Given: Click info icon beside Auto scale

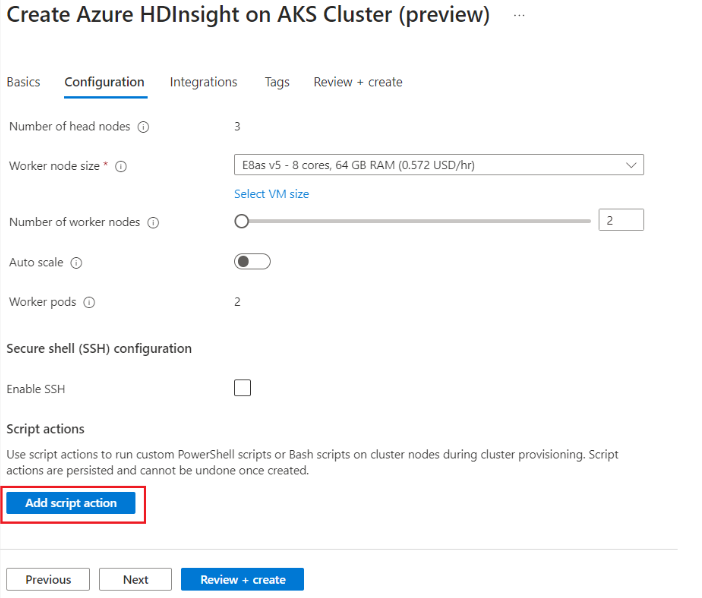Looking at the screenshot, I should click(x=76, y=263).
